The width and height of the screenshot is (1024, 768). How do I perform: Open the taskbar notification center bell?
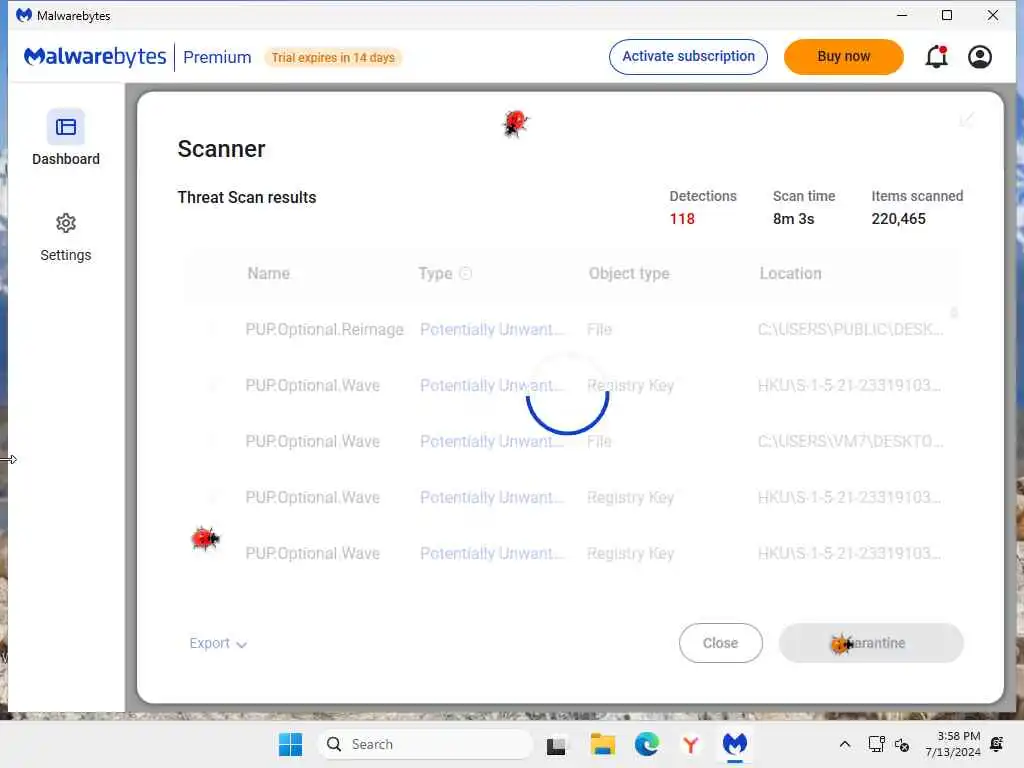pyautogui.click(x=997, y=744)
